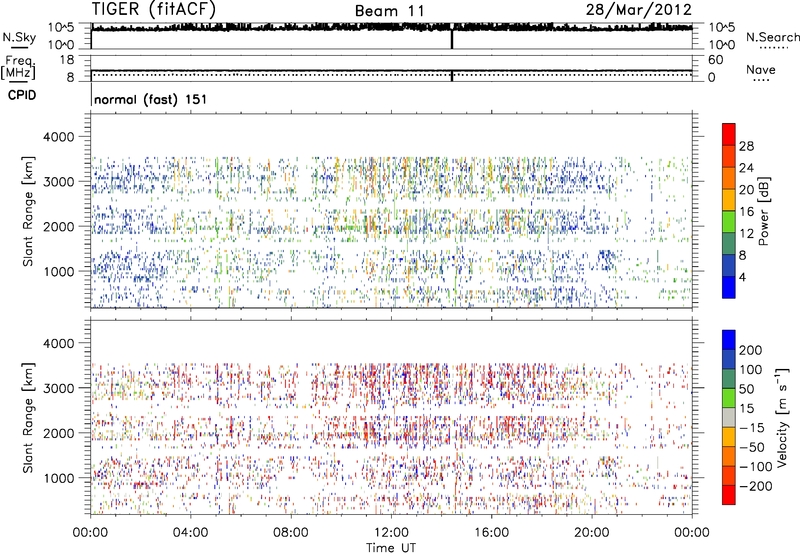The height and width of the screenshot is (554, 800).
Task: Click the 'Beam 11' heading
Action: tap(389, 11)
